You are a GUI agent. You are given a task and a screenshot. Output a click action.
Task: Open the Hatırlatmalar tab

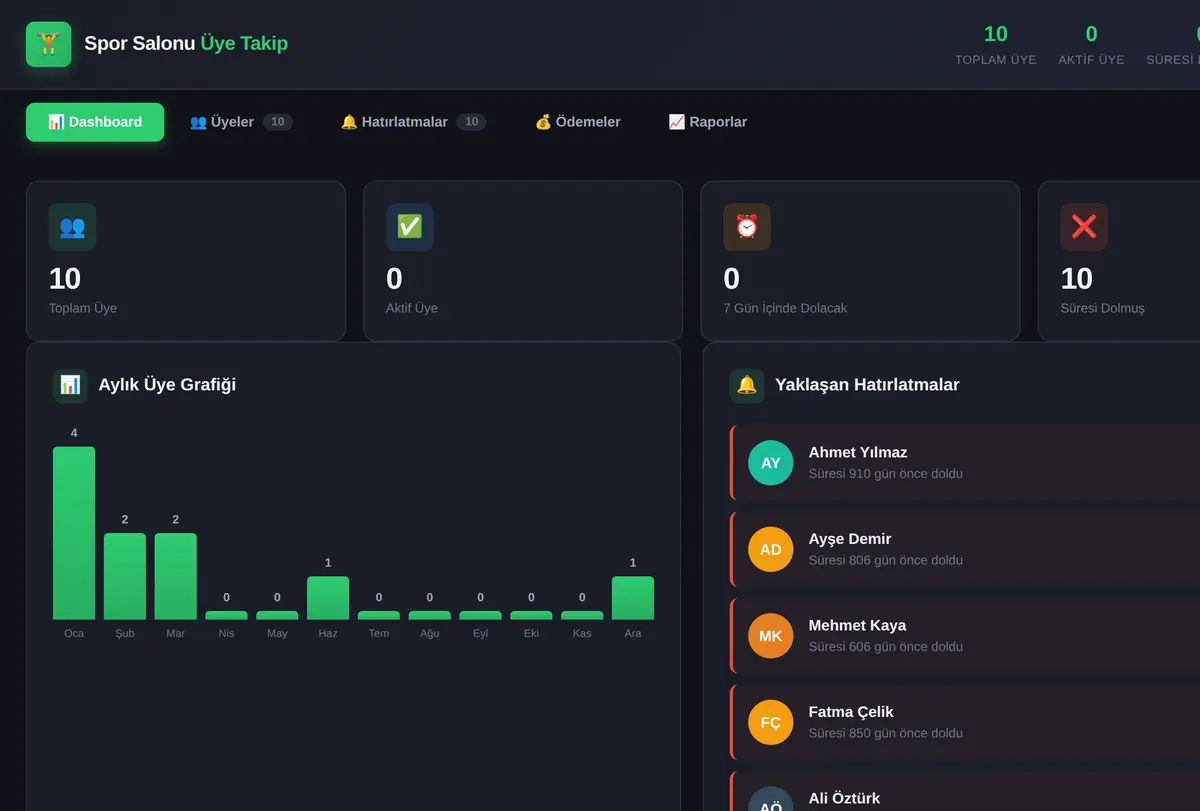(x=413, y=122)
